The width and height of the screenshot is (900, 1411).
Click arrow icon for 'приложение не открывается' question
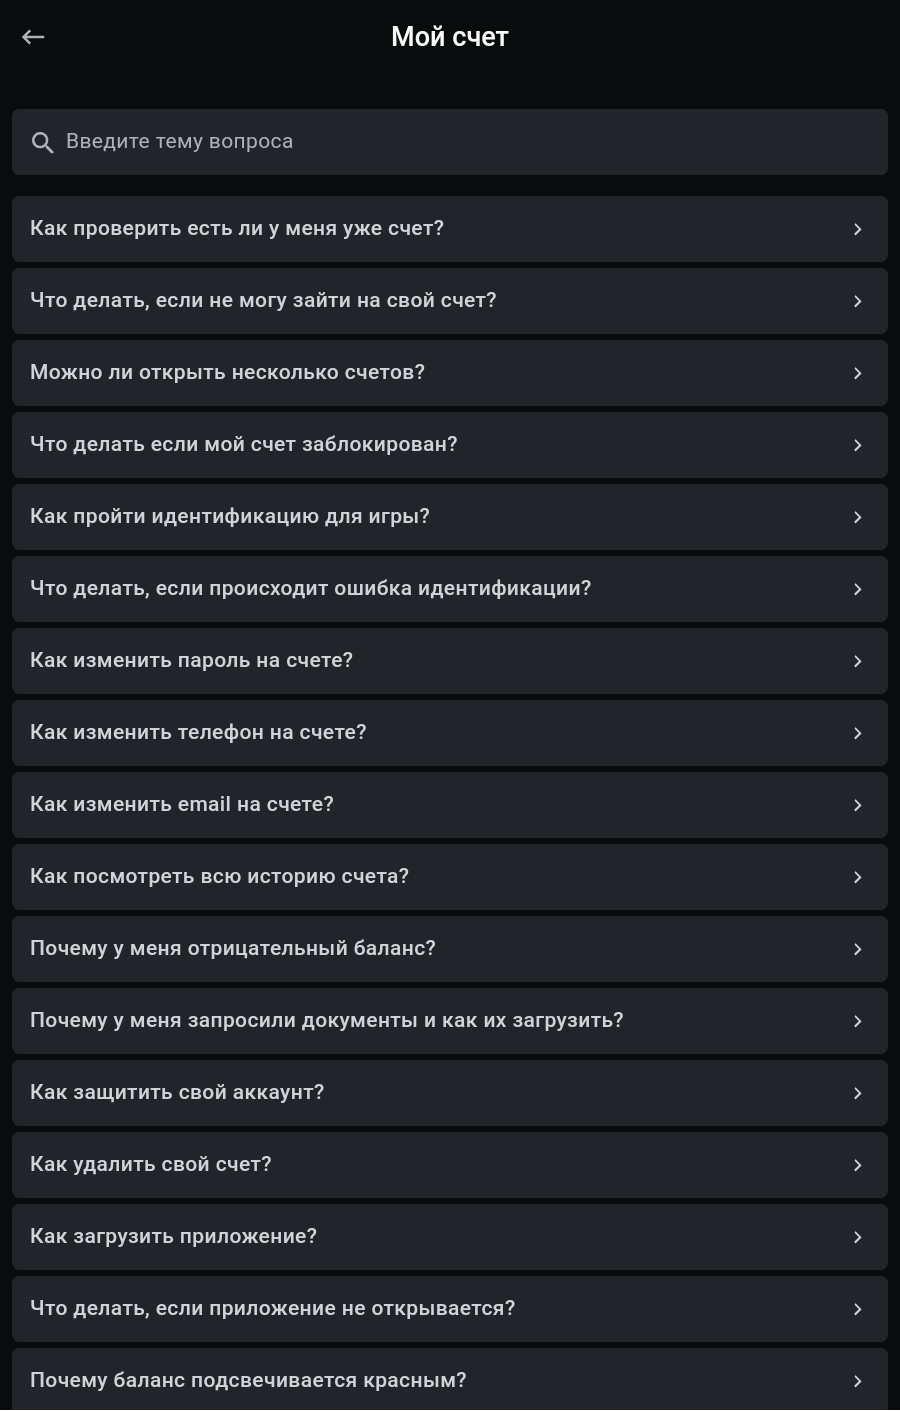coord(857,1309)
